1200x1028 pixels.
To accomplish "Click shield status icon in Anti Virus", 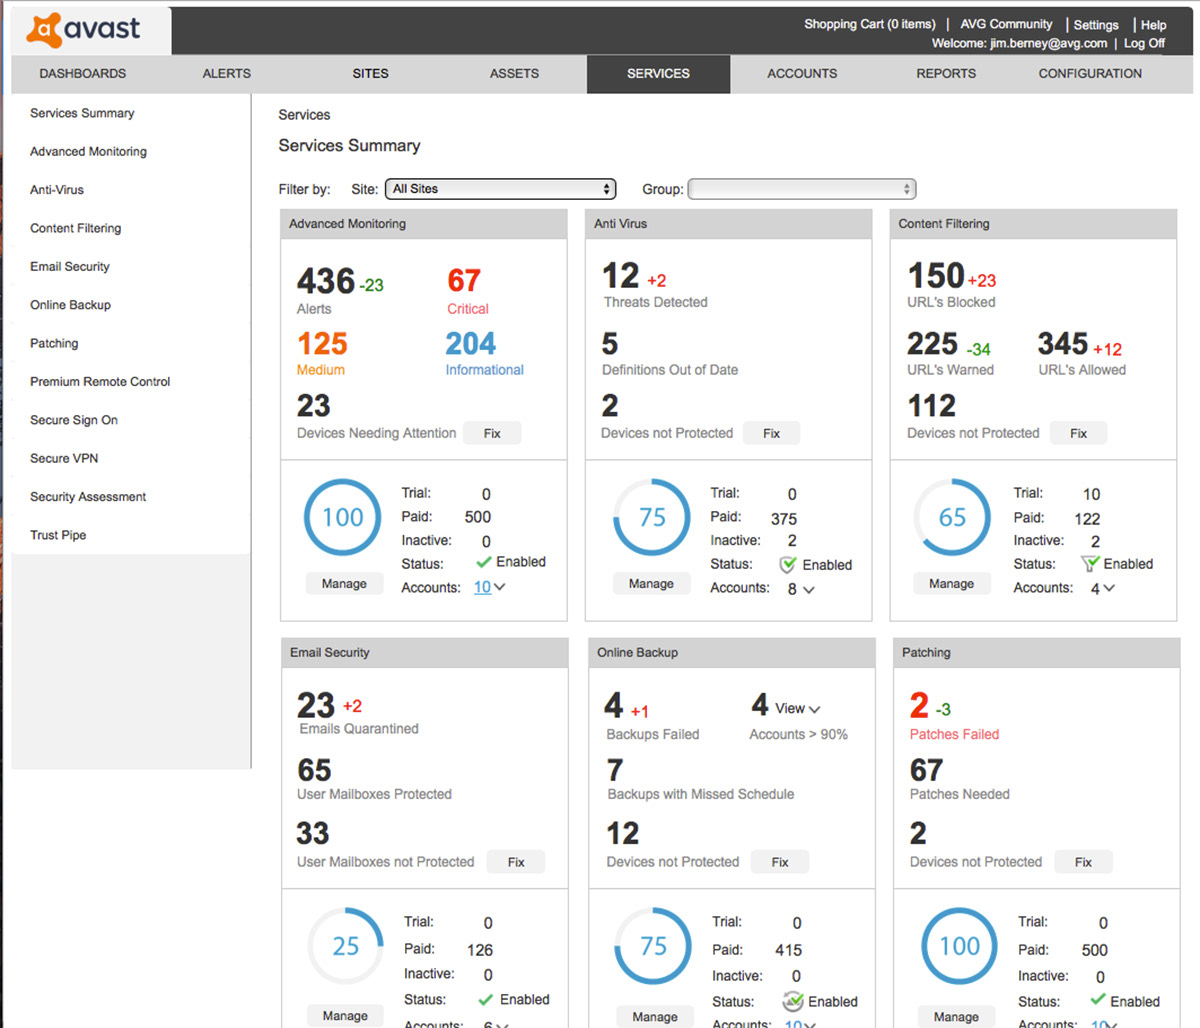I will point(788,565).
